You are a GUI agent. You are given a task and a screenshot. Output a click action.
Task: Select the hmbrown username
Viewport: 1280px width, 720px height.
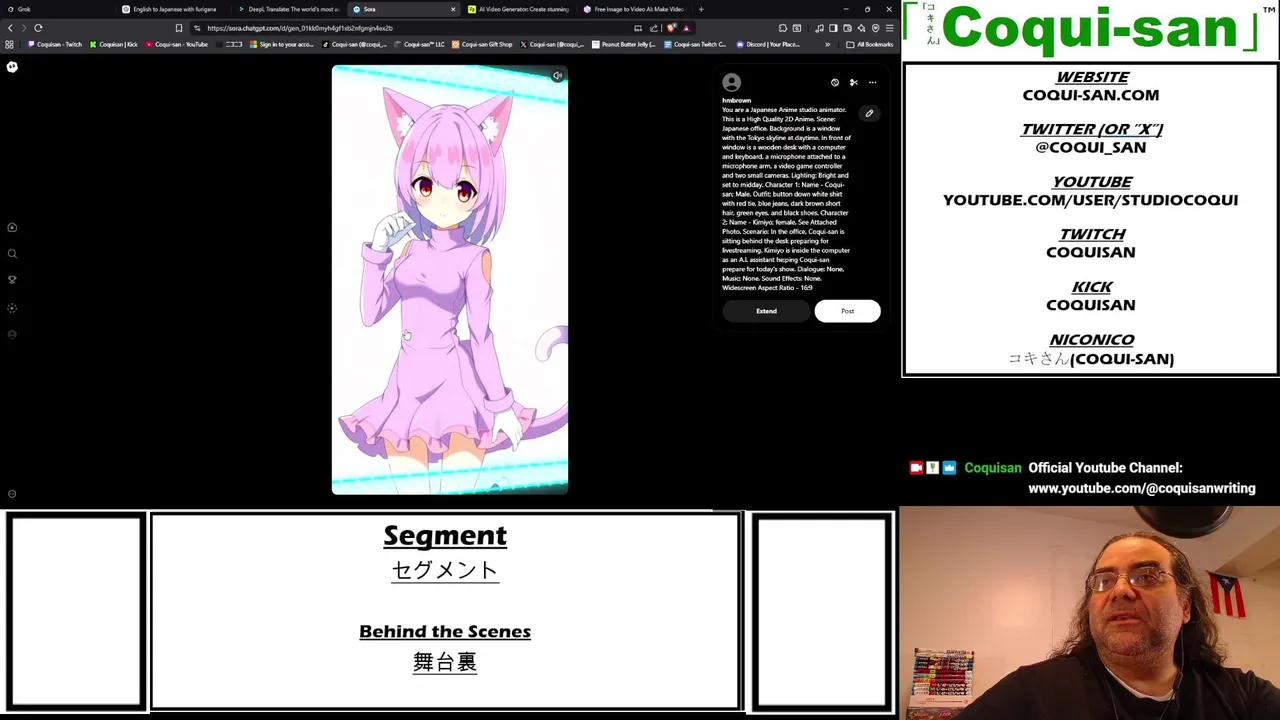[x=736, y=101]
